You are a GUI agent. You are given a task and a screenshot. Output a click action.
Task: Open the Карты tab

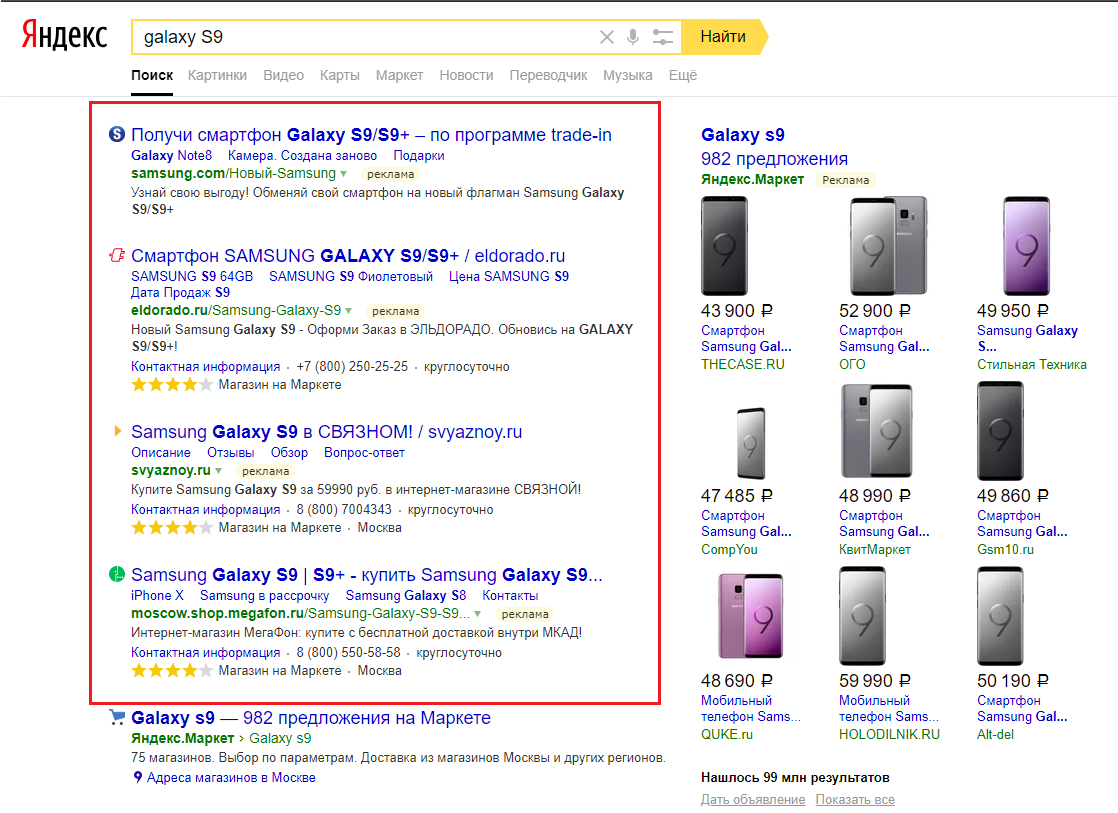click(339, 76)
